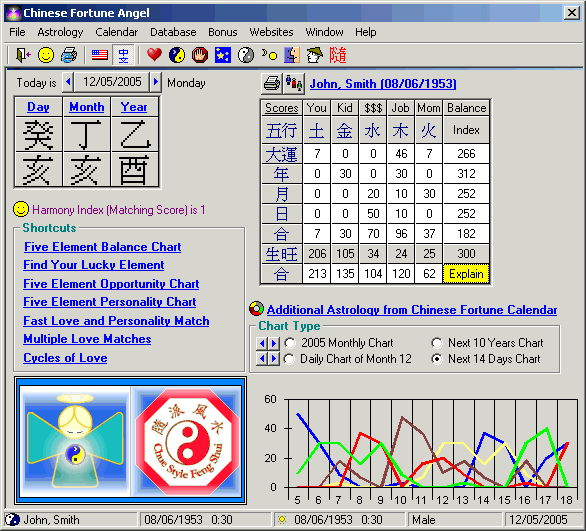Open Multiple Love Matches link
Image resolution: width=586 pixels, height=531 pixels.
pos(87,339)
